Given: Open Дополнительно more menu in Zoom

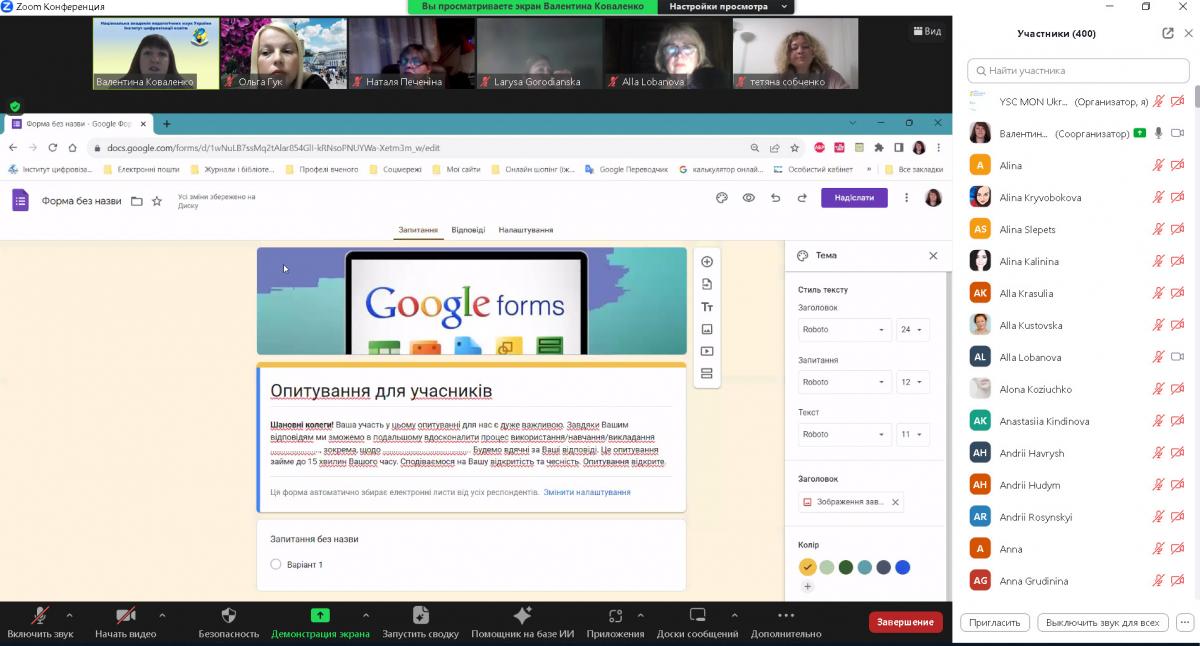Looking at the screenshot, I should click(x=785, y=622).
